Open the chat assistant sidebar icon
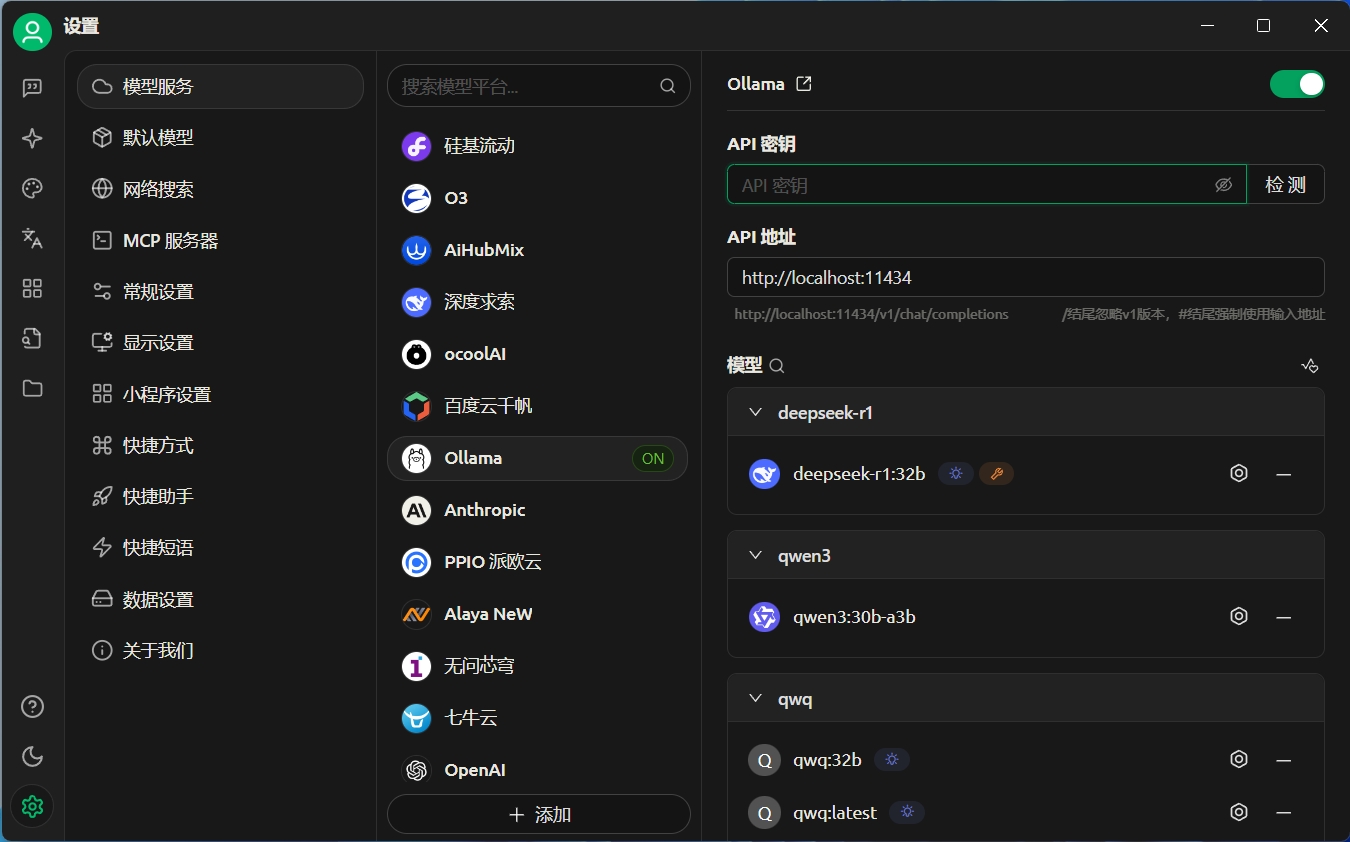This screenshot has height=842, width=1350. click(x=32, y=88)
